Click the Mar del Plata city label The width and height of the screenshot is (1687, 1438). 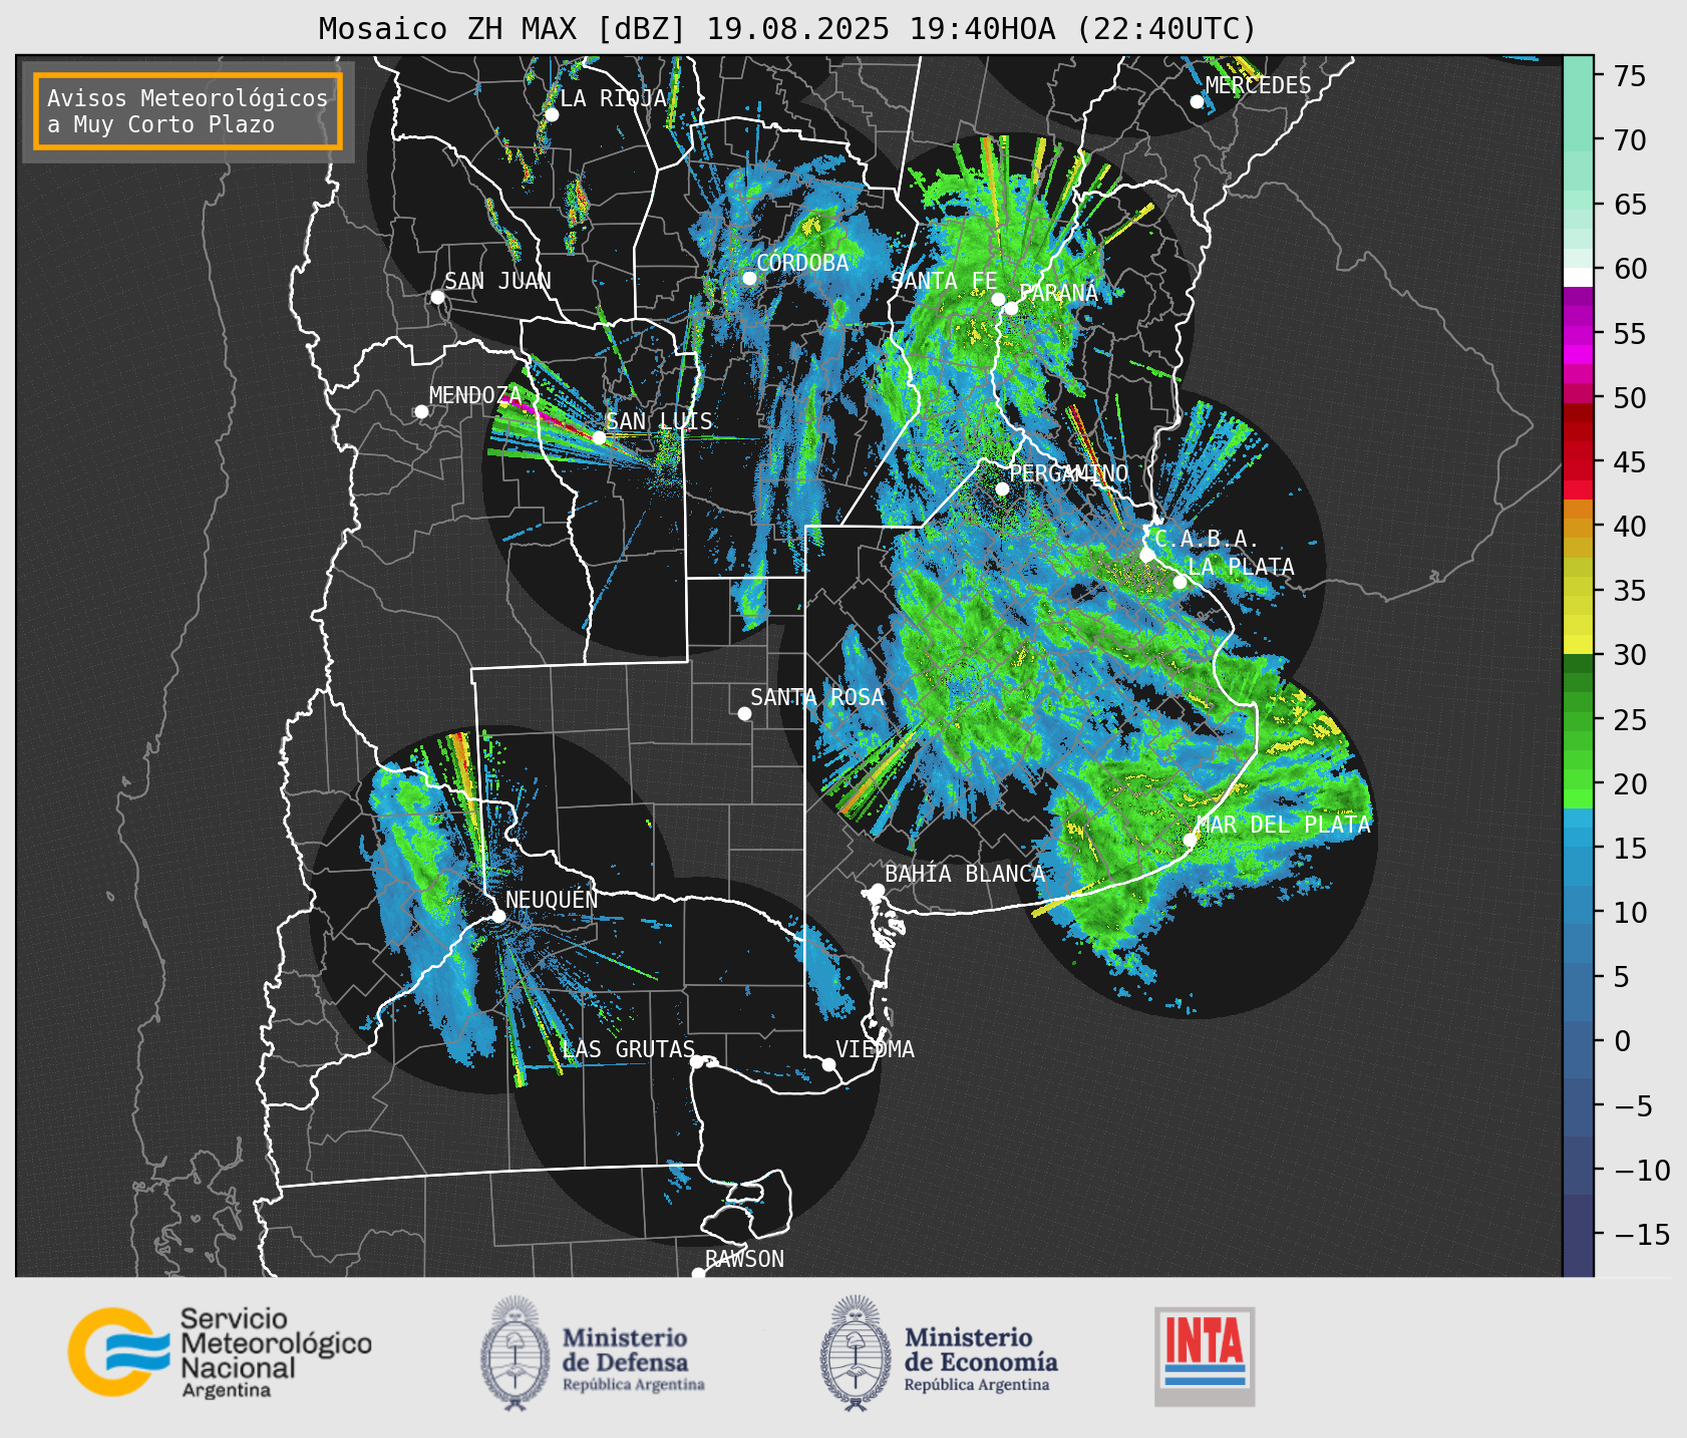click(1283, 825)
